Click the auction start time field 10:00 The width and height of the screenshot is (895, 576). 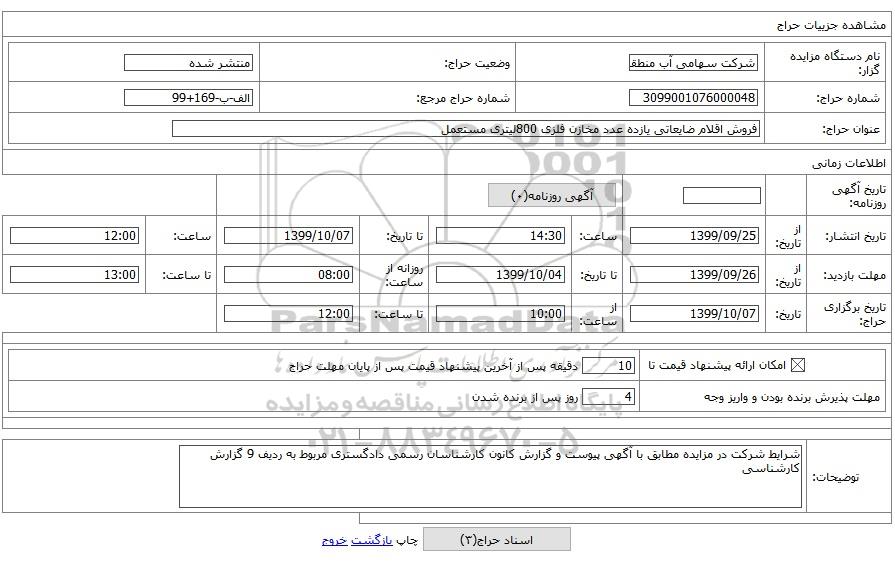(x=501, y=313)
